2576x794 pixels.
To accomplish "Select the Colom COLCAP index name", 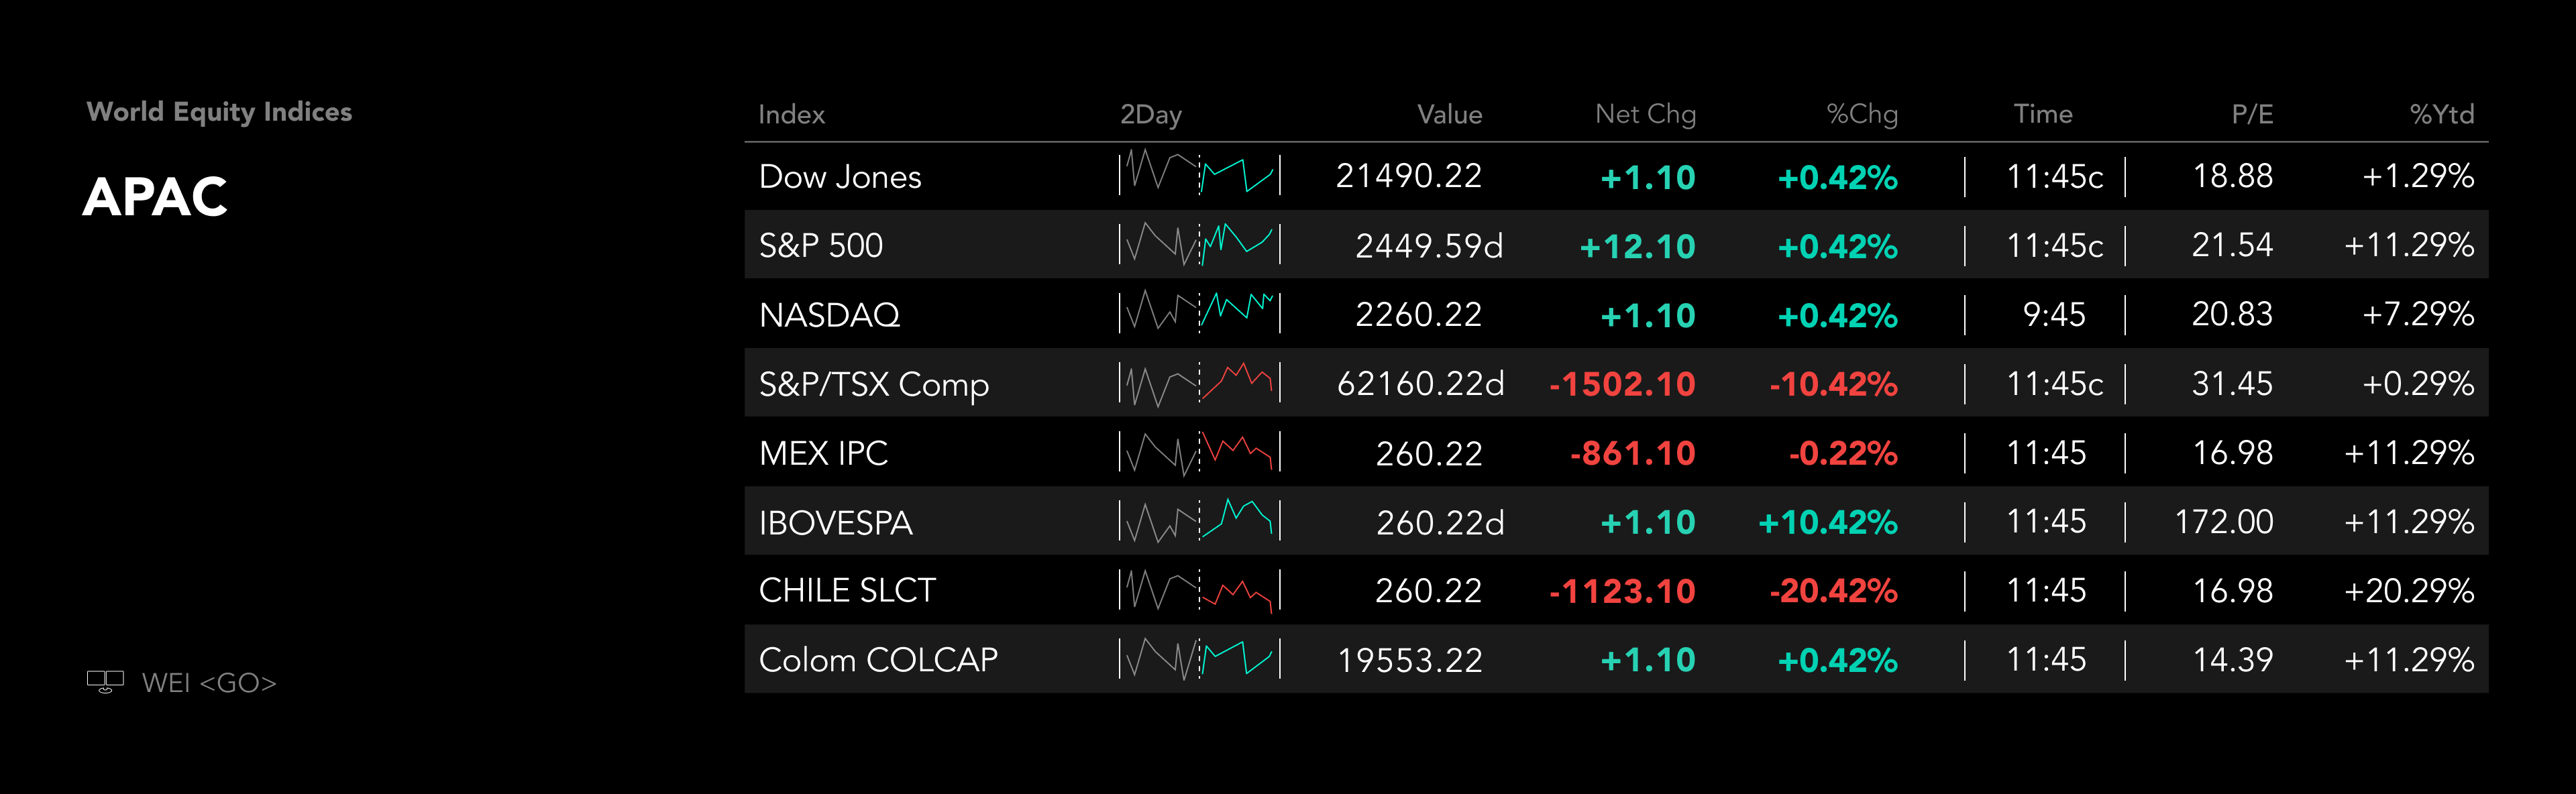I will (x=878, y=660).
